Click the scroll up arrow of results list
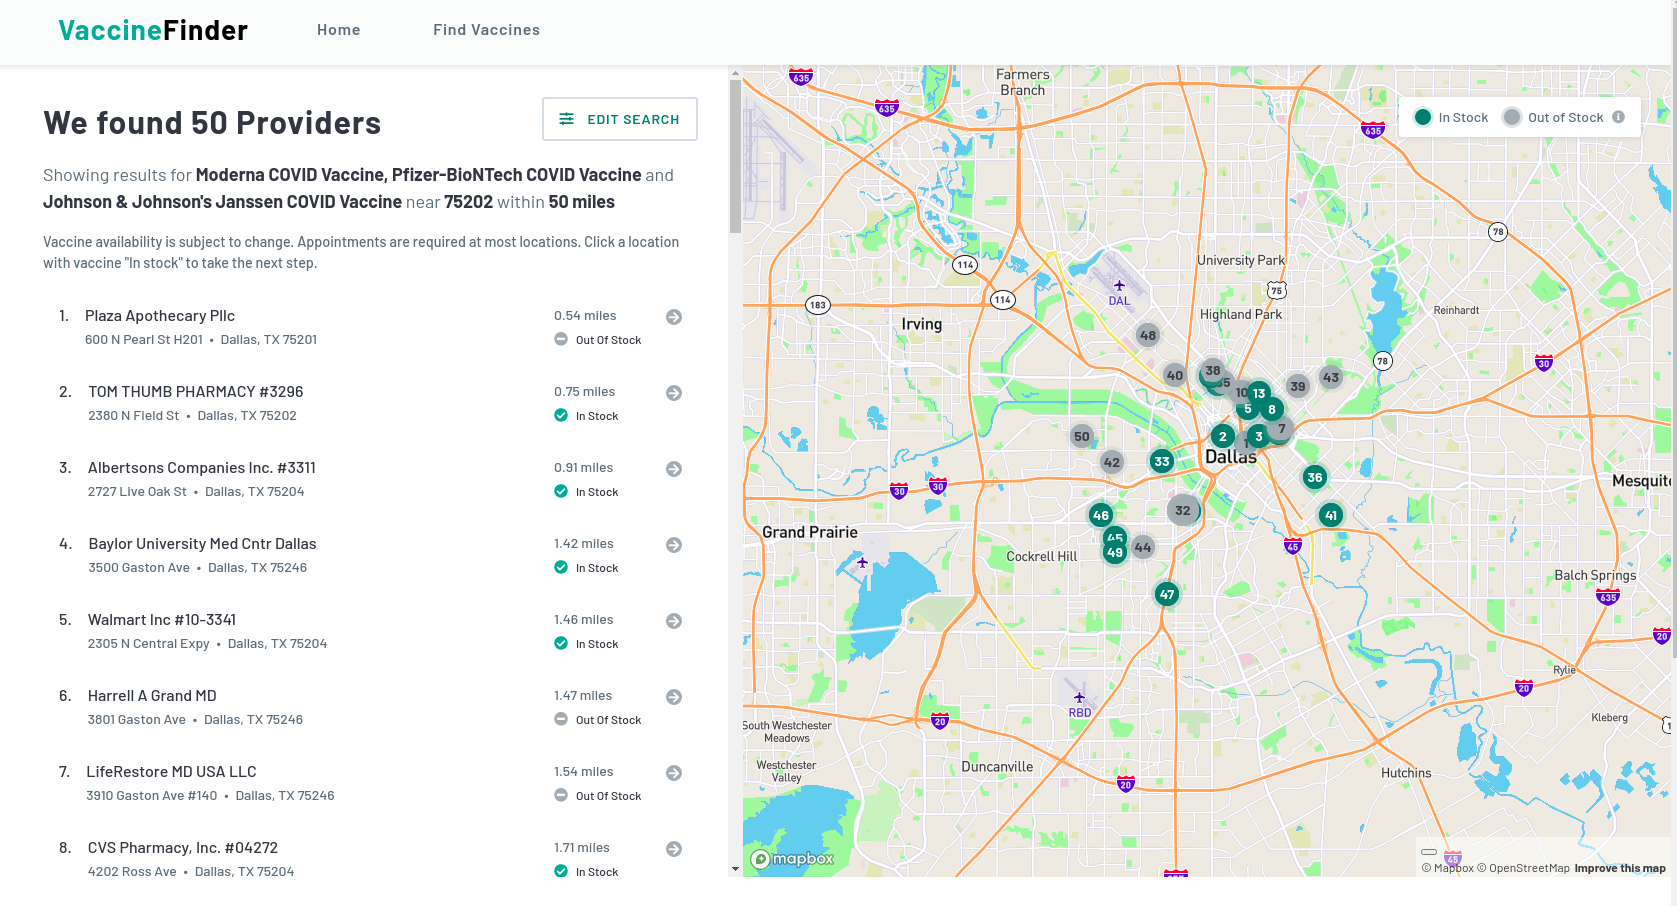This screenshot has height=906, width=1677. point(736,73)
